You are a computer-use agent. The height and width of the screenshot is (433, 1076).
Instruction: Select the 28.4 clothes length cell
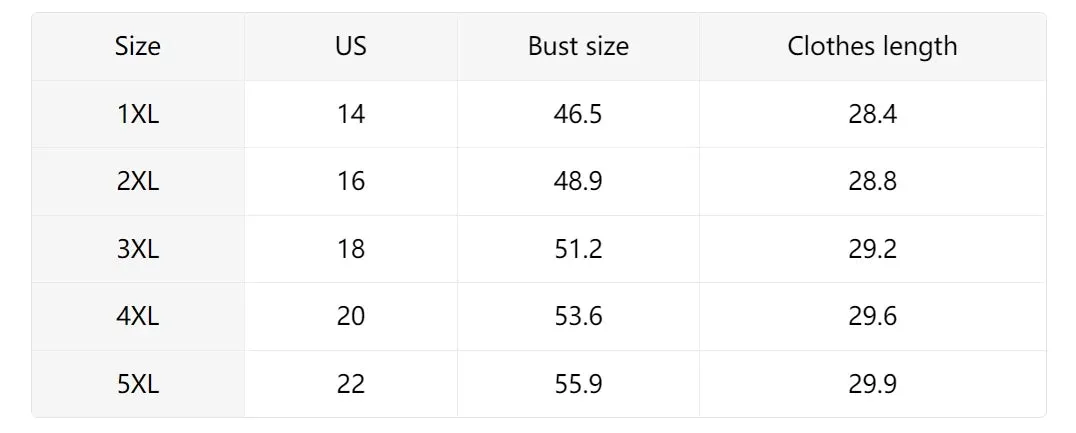click(872, 114)
